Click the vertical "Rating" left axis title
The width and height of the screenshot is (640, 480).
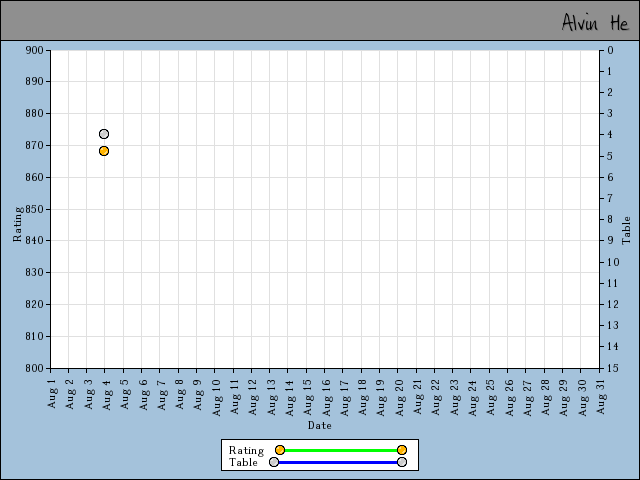(x=17, y=225)
